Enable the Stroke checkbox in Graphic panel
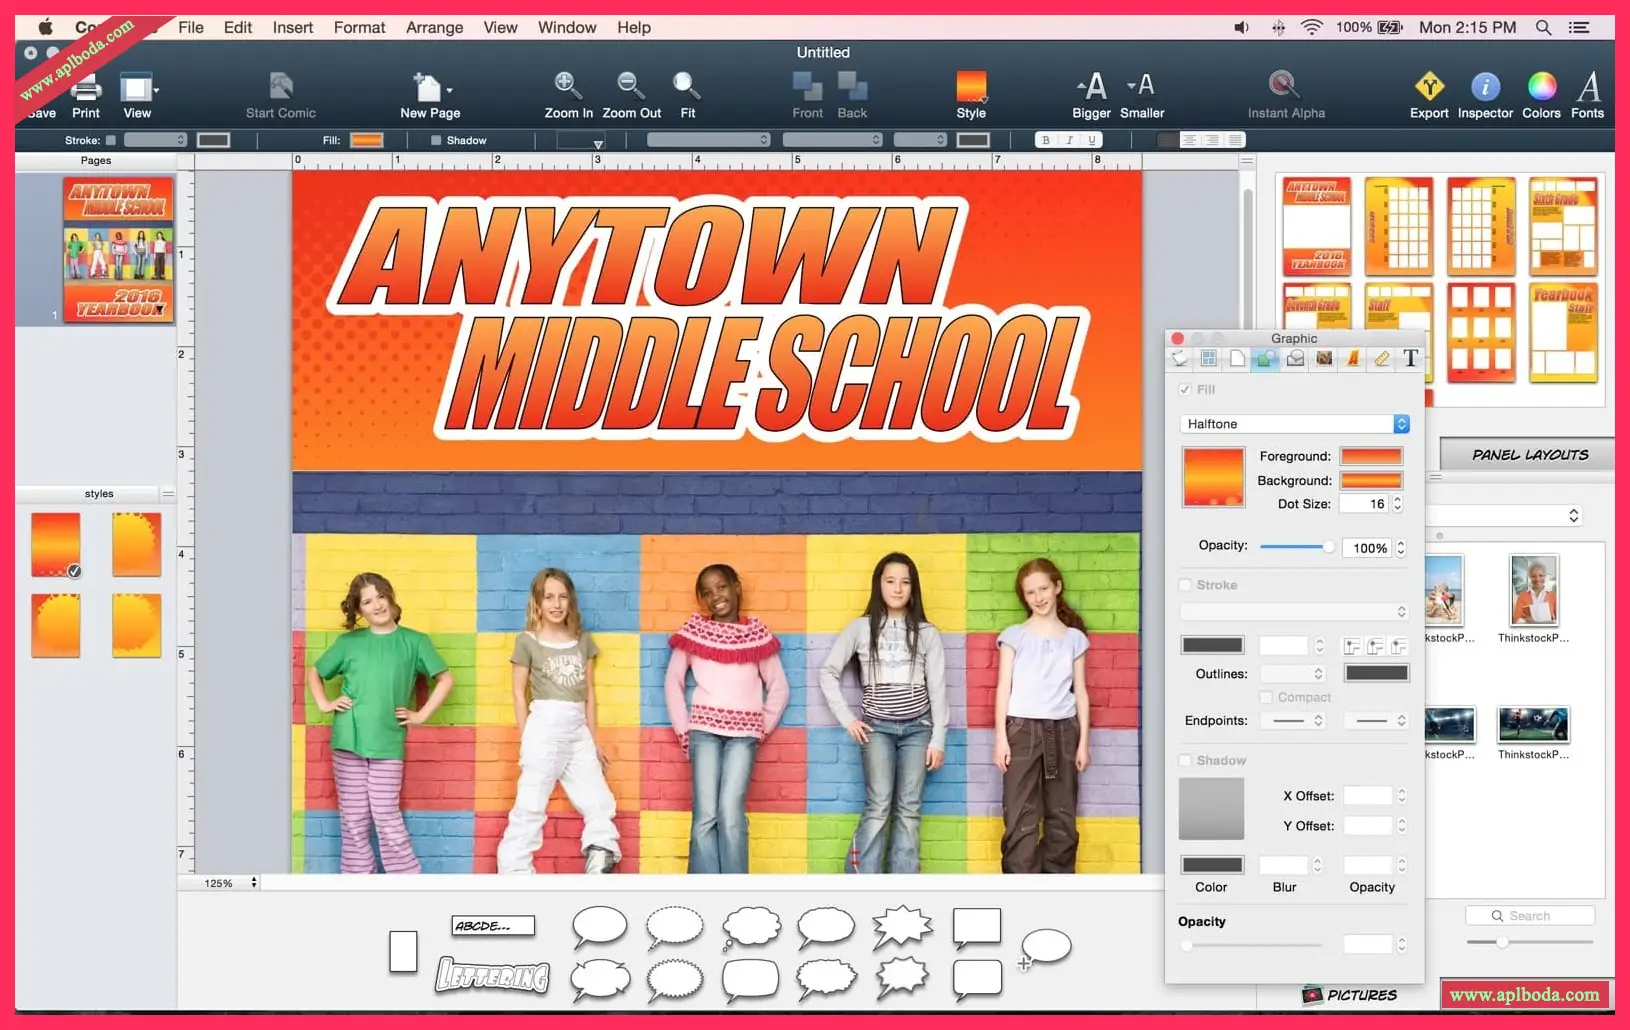This screenshot has height=1030, width=1630. point(1185,585)
